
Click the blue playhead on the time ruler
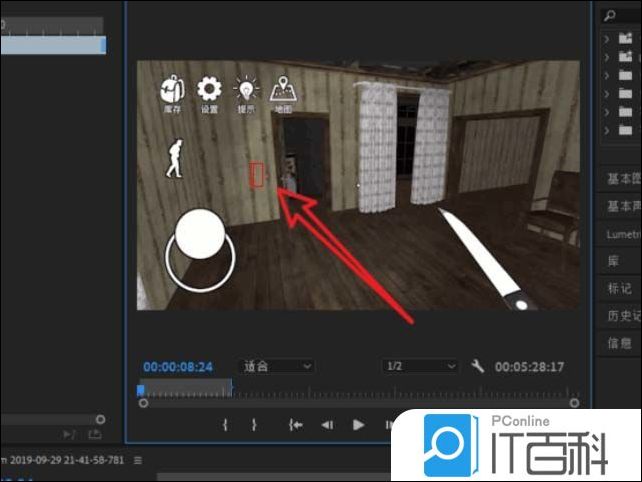tap(141, 389)
